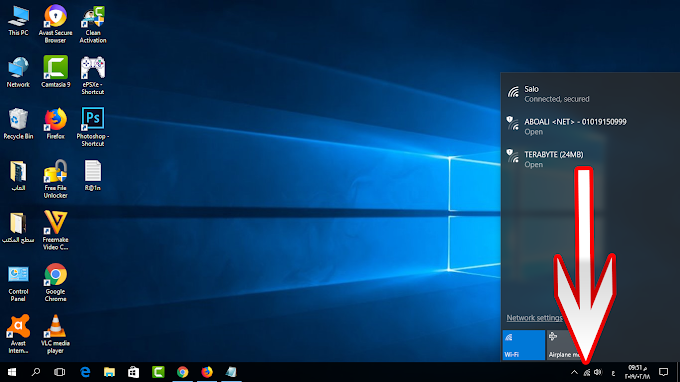
Task: Launch Freemake Video Converter shortcut
Action: point(56,231)
